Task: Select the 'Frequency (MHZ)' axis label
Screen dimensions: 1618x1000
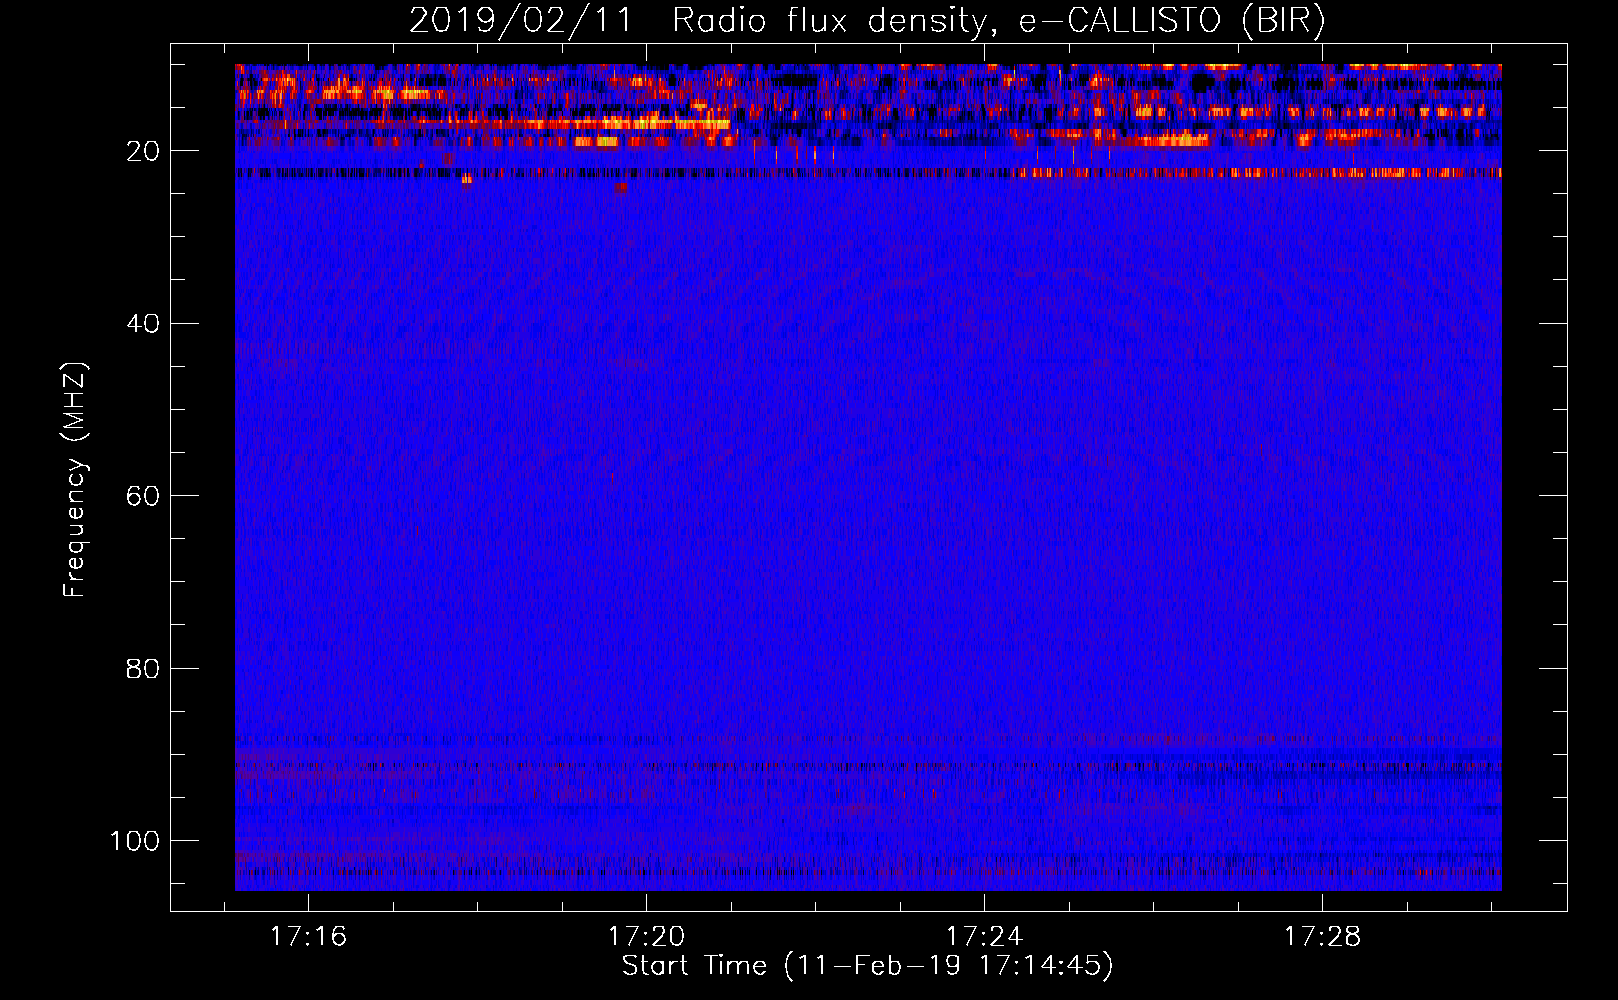Action: (76, 480)
